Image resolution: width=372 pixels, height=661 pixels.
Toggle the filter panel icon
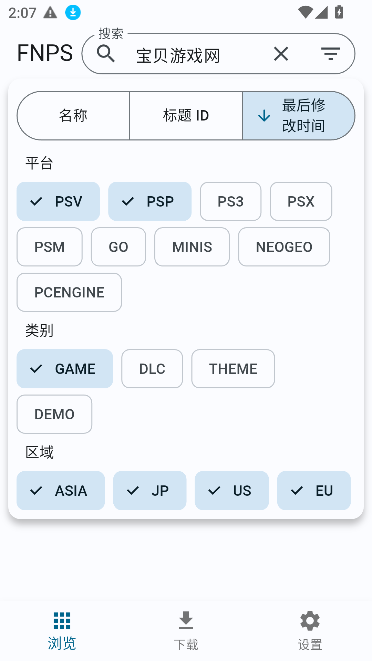pyautogui.click(x=330, y=54)
